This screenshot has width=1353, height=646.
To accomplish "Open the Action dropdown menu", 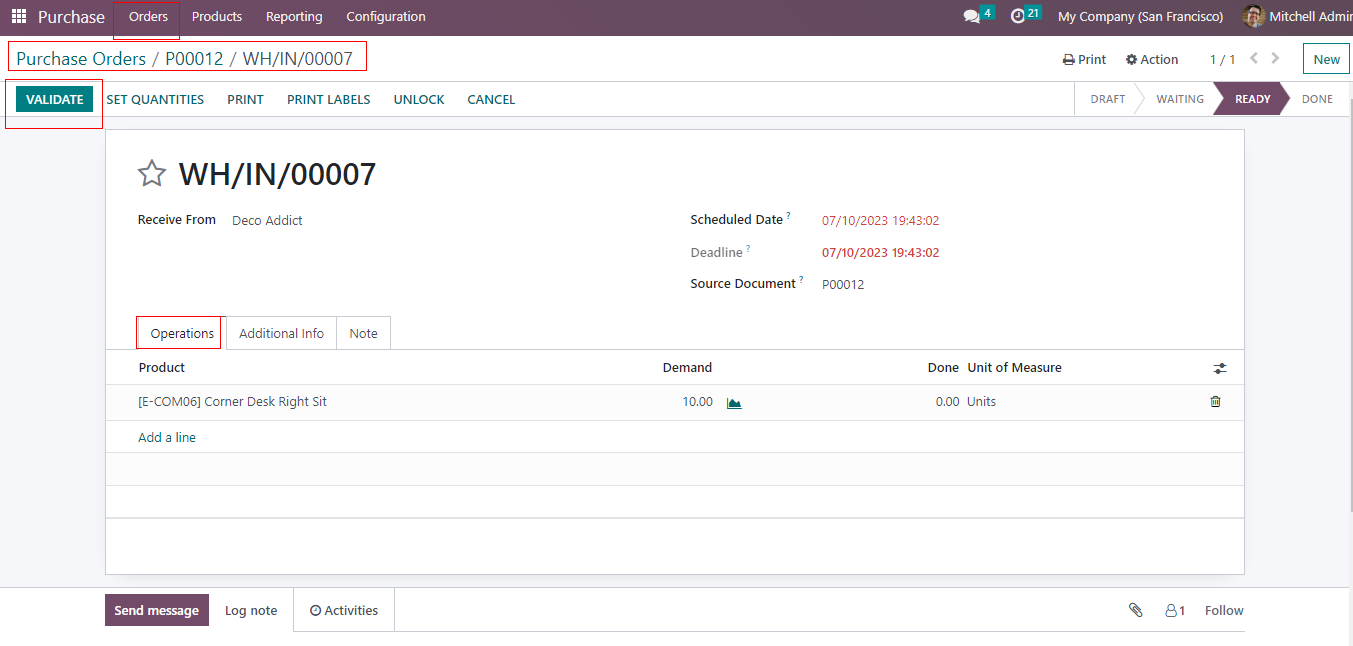I will [1151, 60].
